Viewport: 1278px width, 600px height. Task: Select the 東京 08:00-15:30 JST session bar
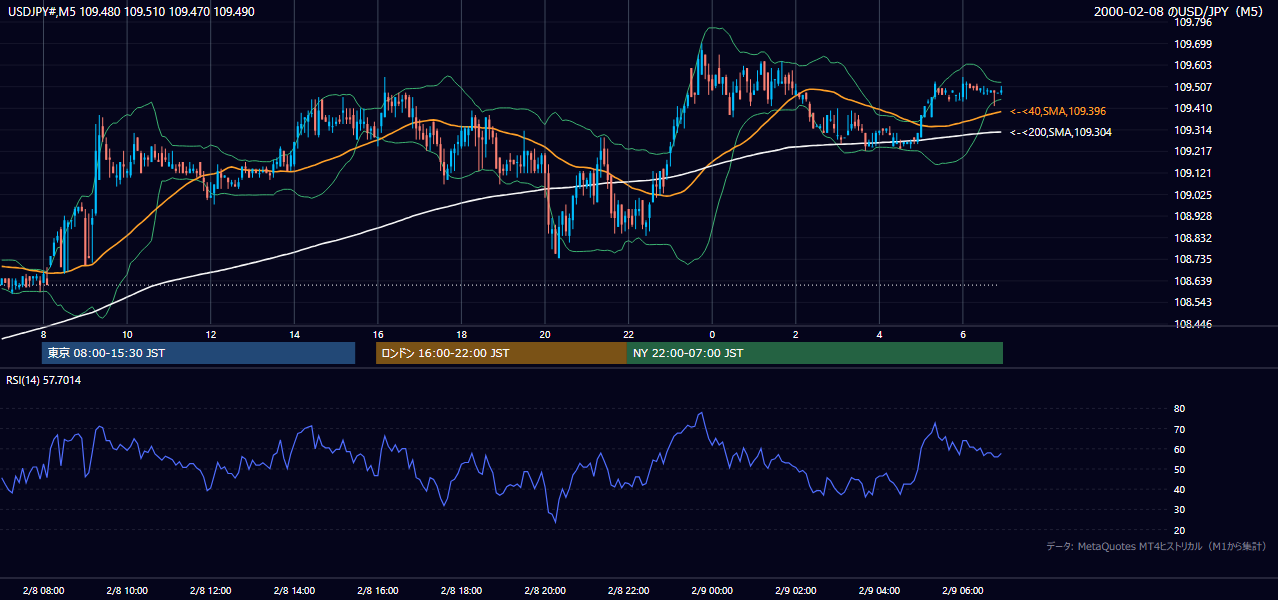(199, 353)
